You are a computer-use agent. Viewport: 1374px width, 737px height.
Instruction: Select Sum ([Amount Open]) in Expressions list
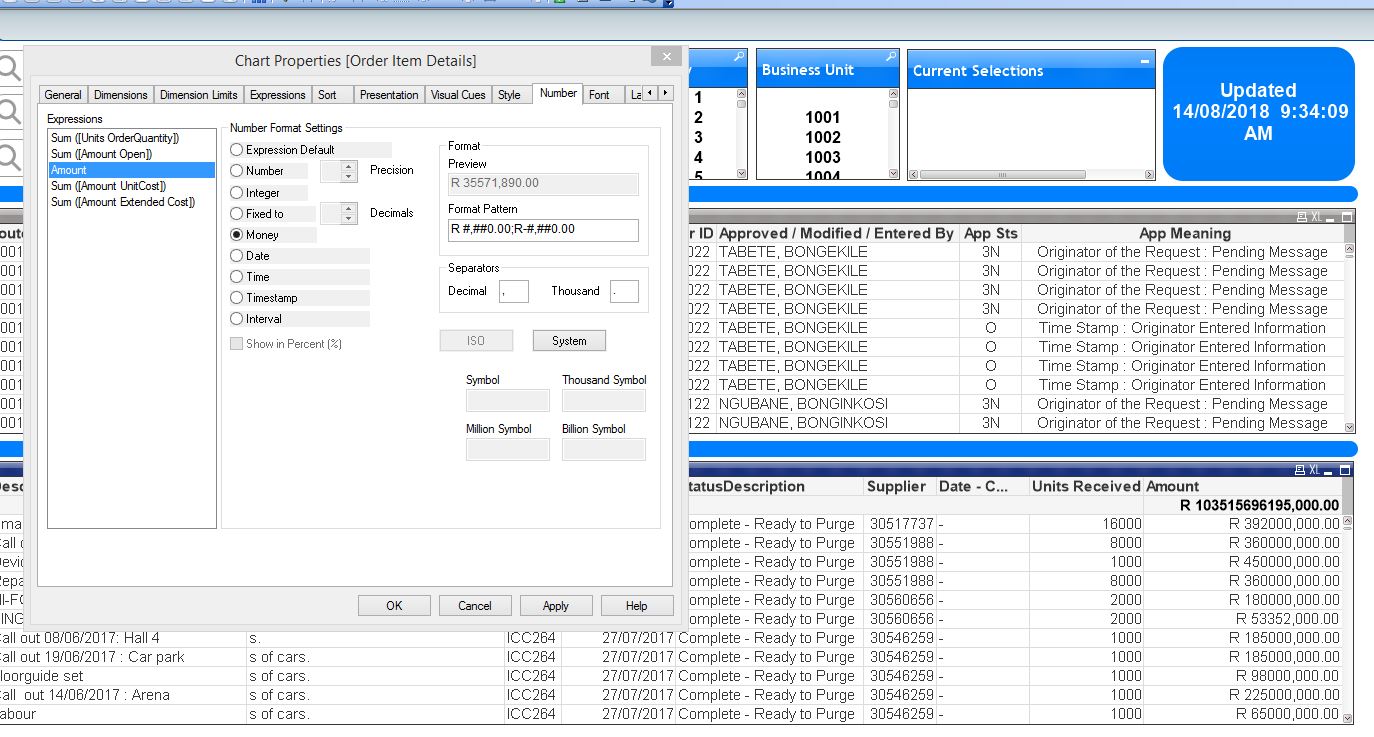tap(101, 154)
